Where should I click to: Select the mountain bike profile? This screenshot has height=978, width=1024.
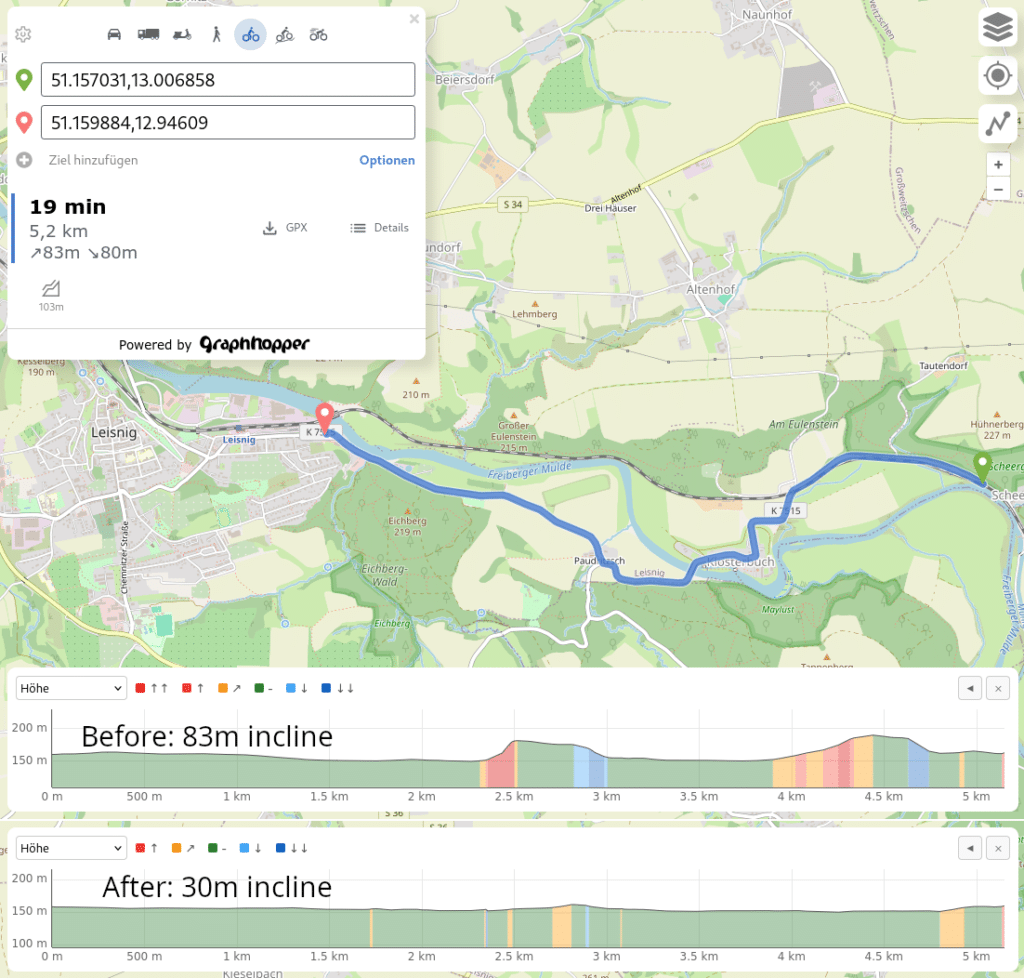click(x=285, y=35)
